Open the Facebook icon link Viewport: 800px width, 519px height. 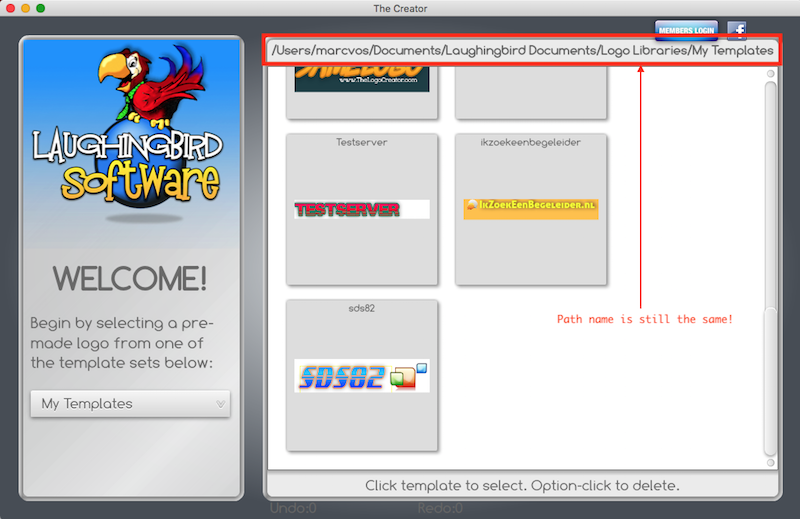point(736,30)
